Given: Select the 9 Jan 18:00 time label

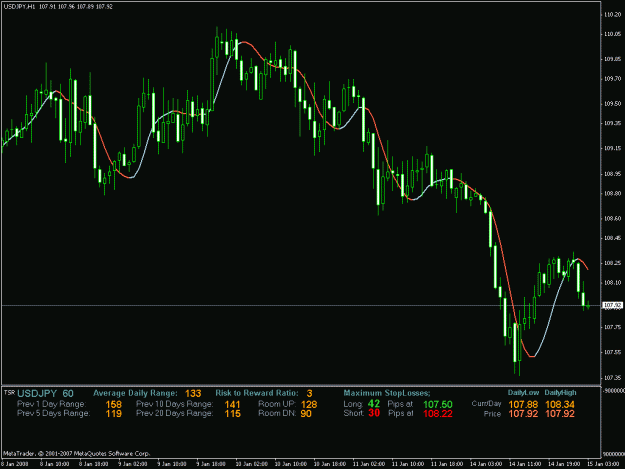Looking at the screenshot, I should tap(211, 464).
